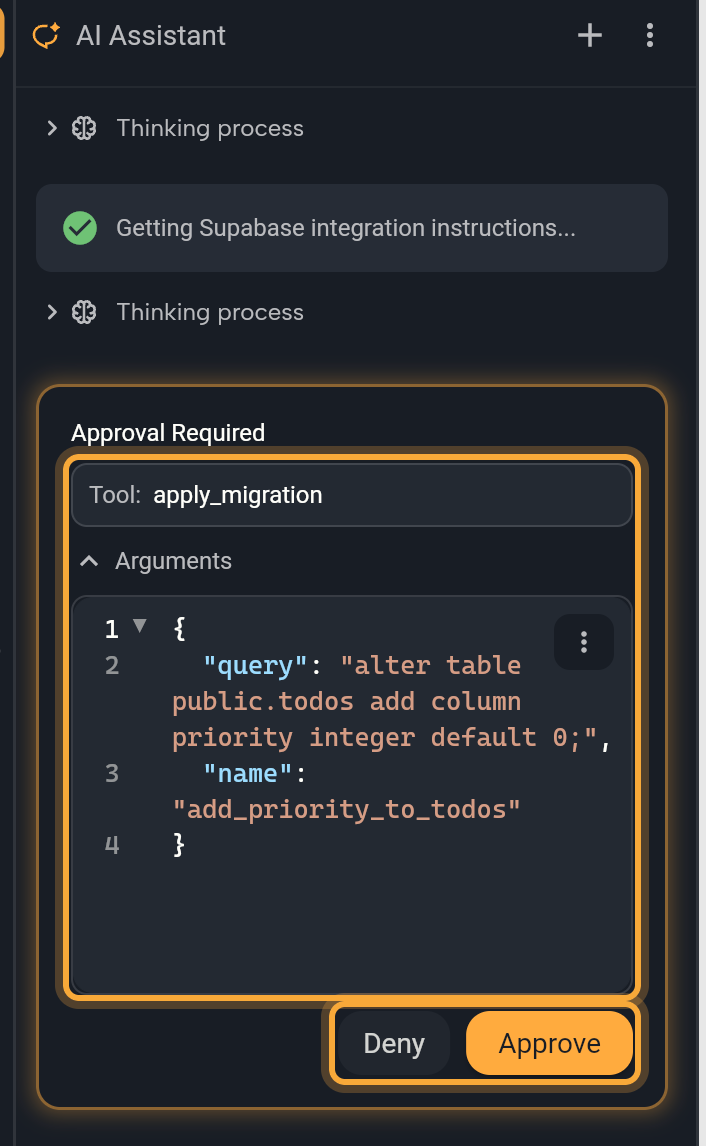Open the code editor options menu
This screenshot has height=1146, width=706.
tap(583, 642)
